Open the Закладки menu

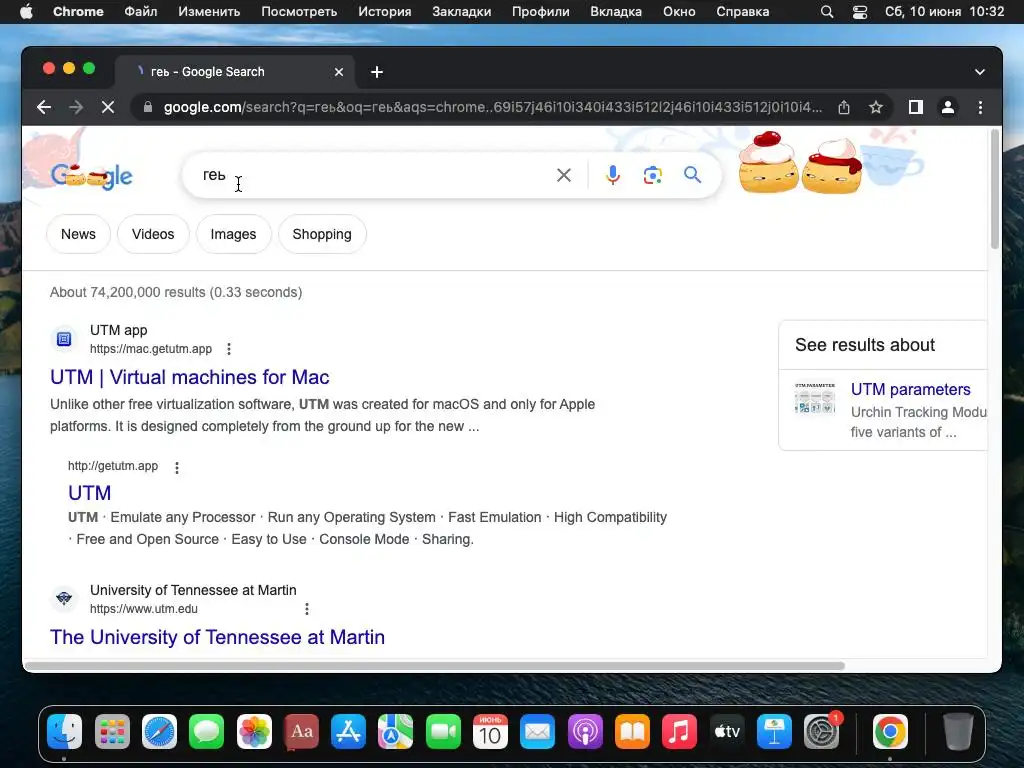pyautogui.click(x=462, y=12)
